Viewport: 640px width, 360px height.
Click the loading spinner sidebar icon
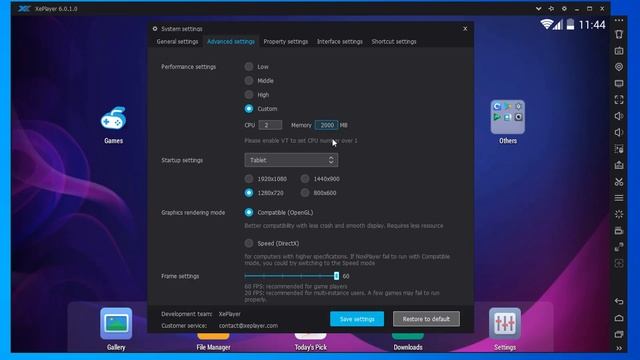(619, 214)
